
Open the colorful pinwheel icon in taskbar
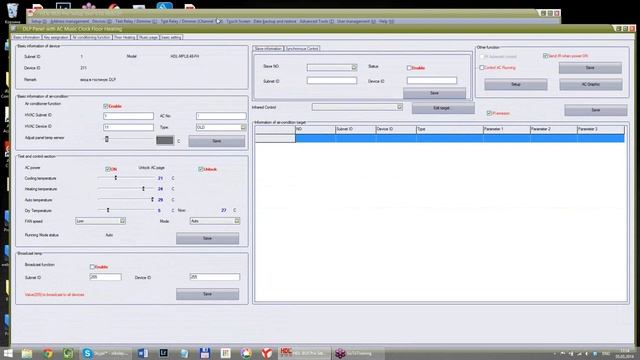pos(246,353)
